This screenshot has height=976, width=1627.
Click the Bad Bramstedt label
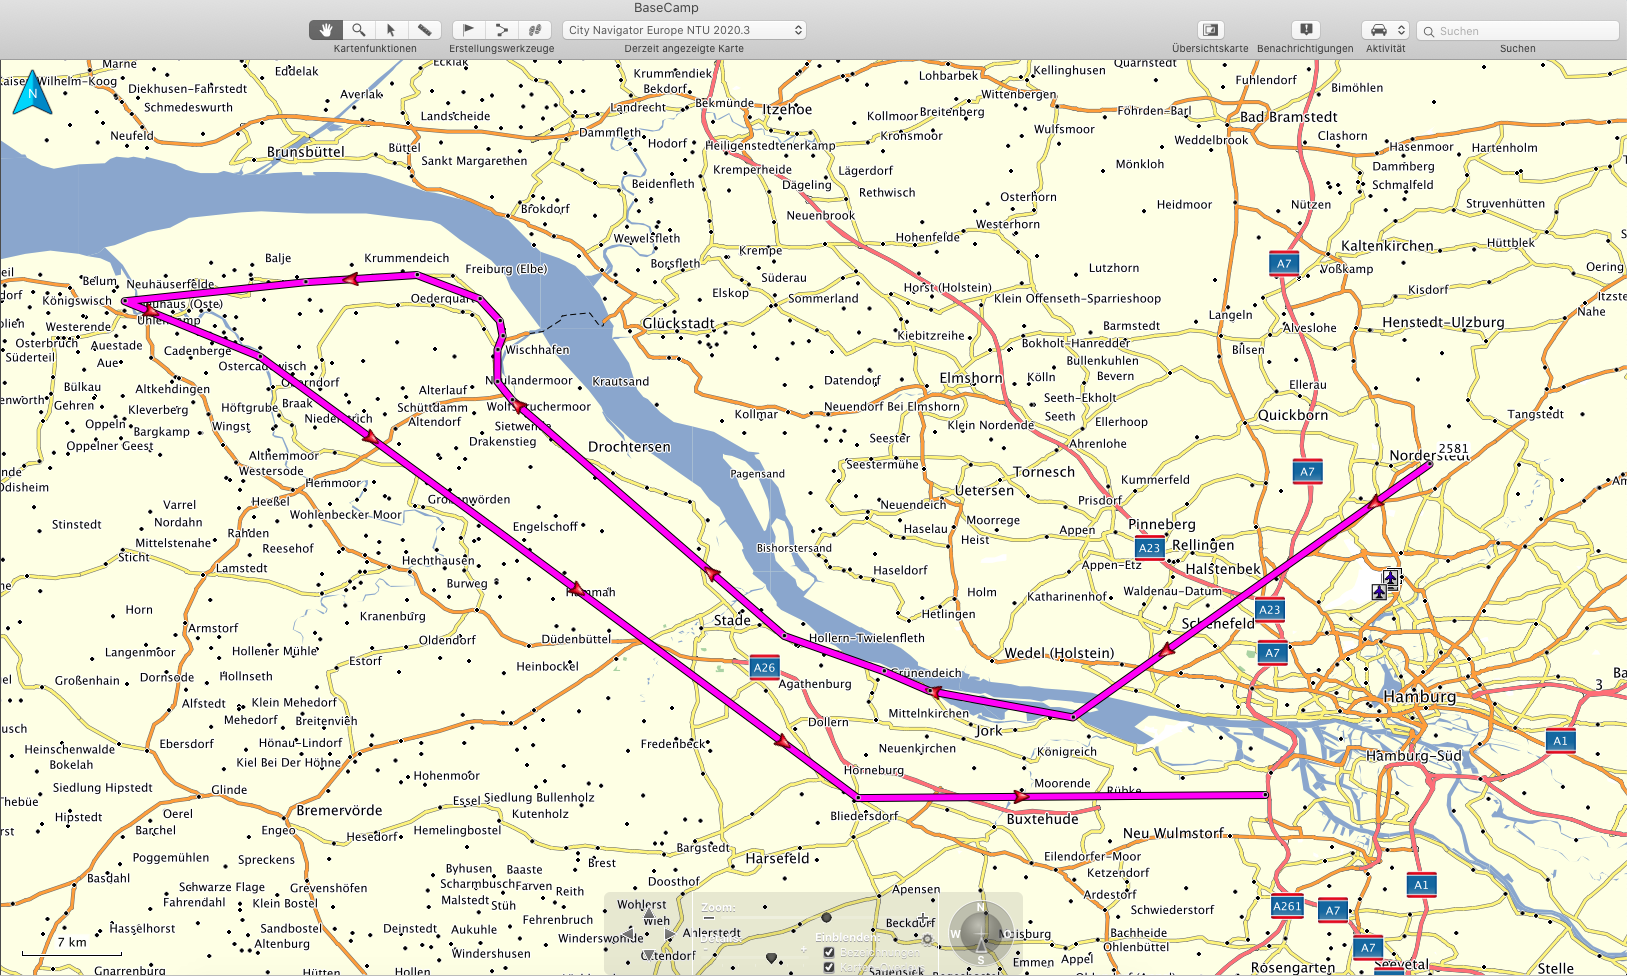point(1288,117)
